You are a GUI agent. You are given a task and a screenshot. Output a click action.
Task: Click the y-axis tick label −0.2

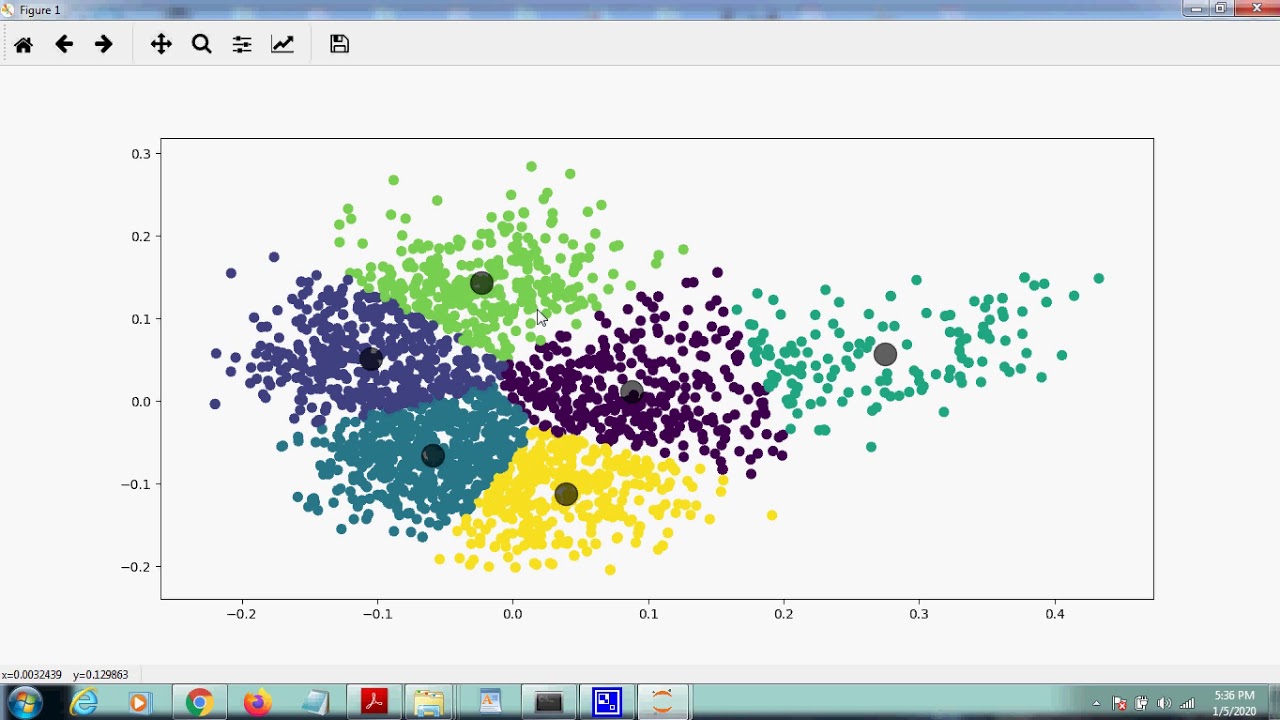[x=136, y=567]
